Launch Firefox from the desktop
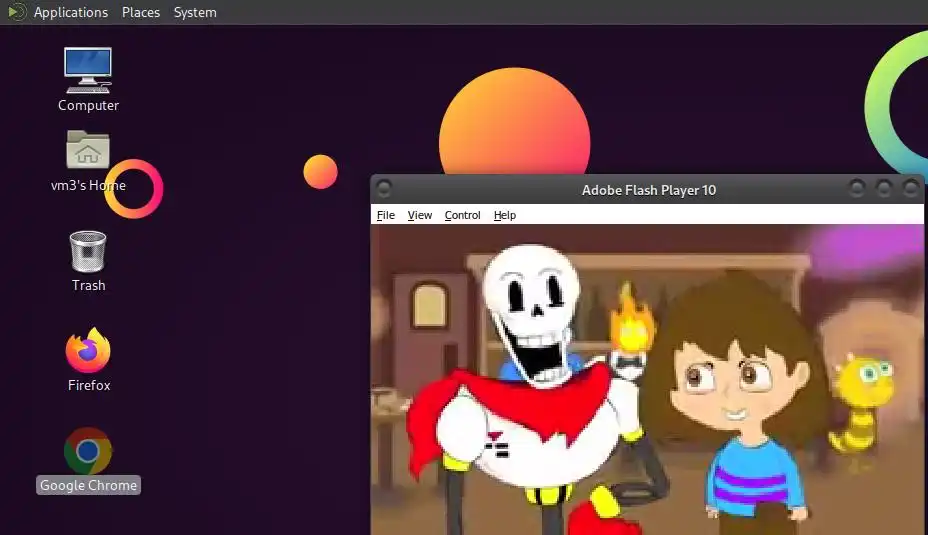This screenshot has width=928, height=535. click(88, 350)
